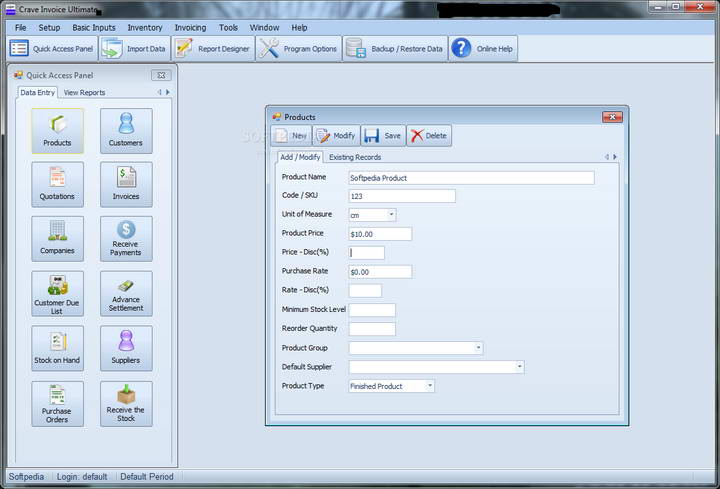Close the Quick Access Panel
Image resolution: width=720 pixels, height=489 pixels.
(161, 75)
